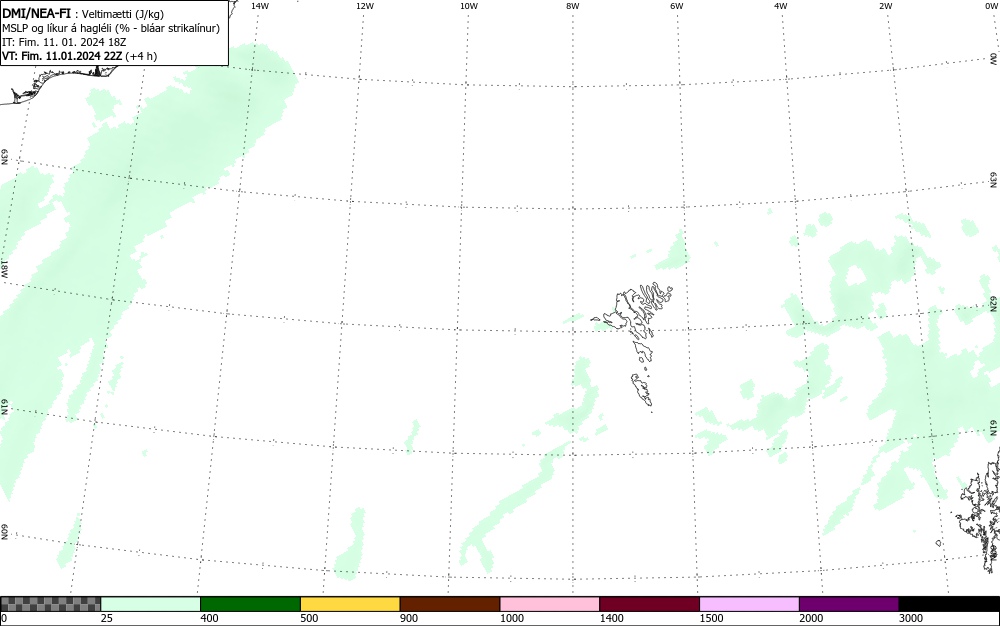Click the 6W longitude label
1000x626 pixels.
677,6
